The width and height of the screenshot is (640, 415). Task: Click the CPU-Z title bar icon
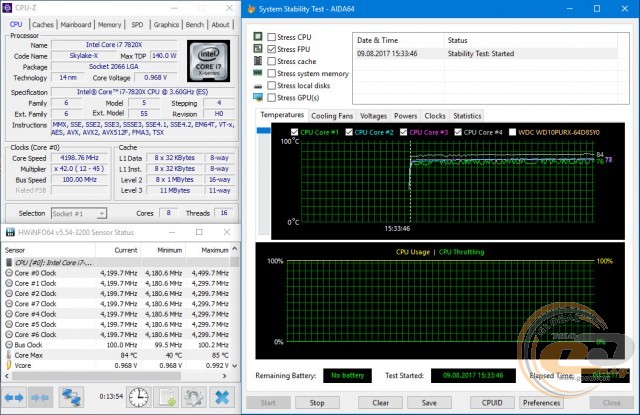coord(7,8)
